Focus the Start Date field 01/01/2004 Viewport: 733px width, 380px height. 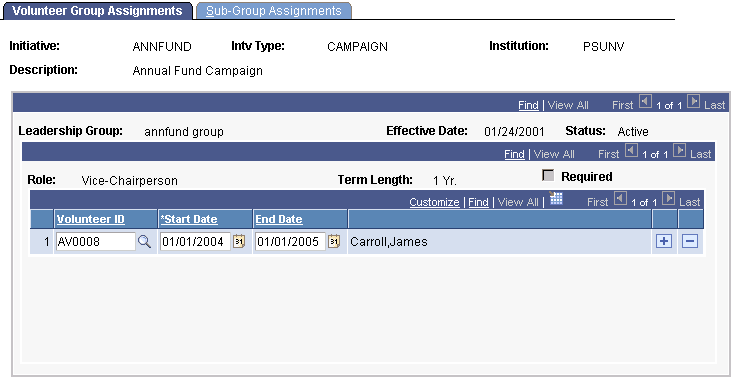195,242
